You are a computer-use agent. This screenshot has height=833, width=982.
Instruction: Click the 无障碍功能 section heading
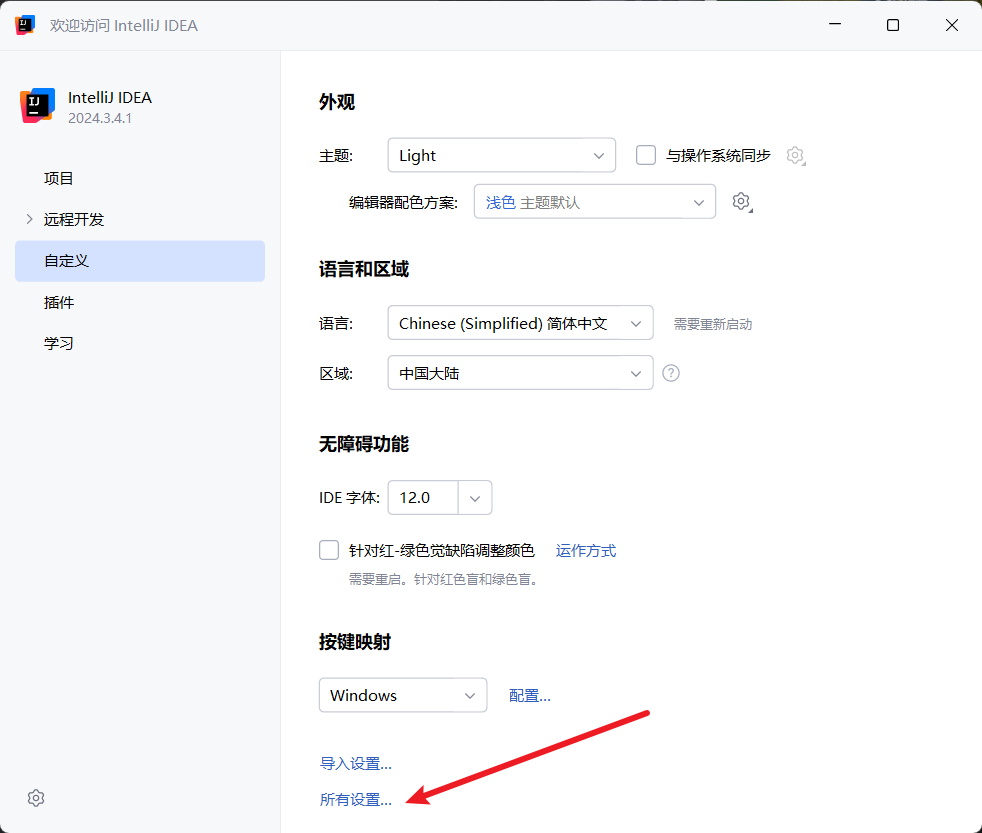pos(364,444)
